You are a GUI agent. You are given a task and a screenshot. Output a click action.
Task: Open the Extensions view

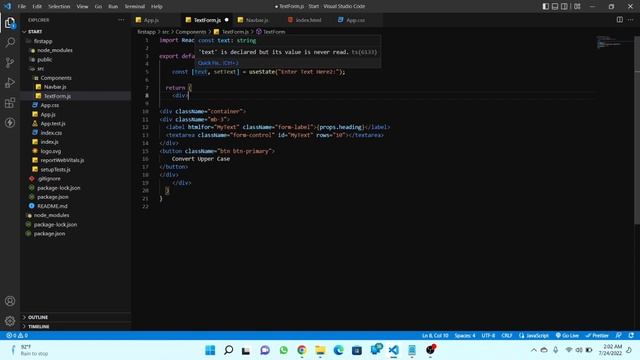click(10, 102)
